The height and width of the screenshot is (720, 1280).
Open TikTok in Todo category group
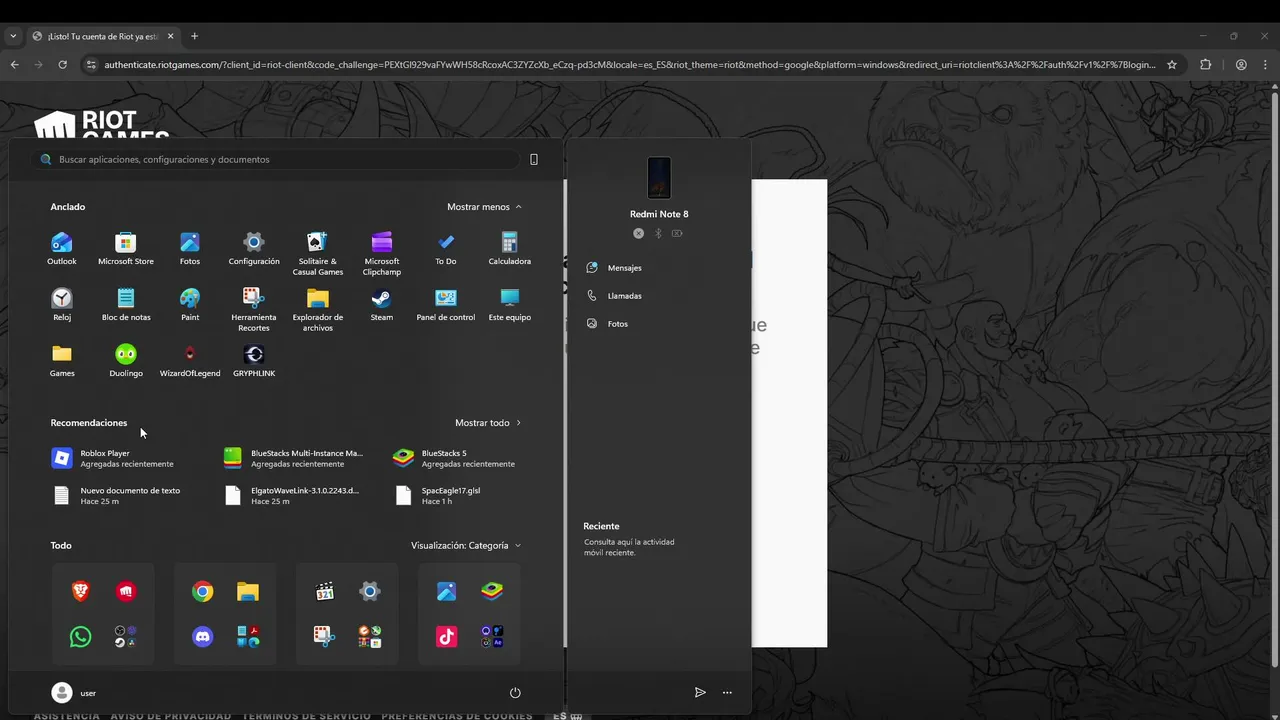(x=447, y=637)
